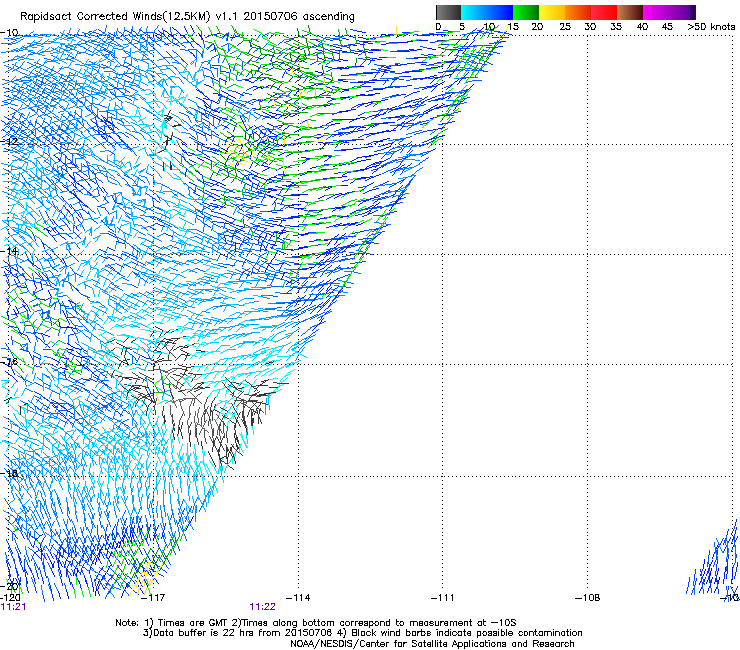Image resolution: width=740 pixels, height=650 pixels.
Task: Click the brown 35-40 knots color swatch
Action: (x=630, y=12)
